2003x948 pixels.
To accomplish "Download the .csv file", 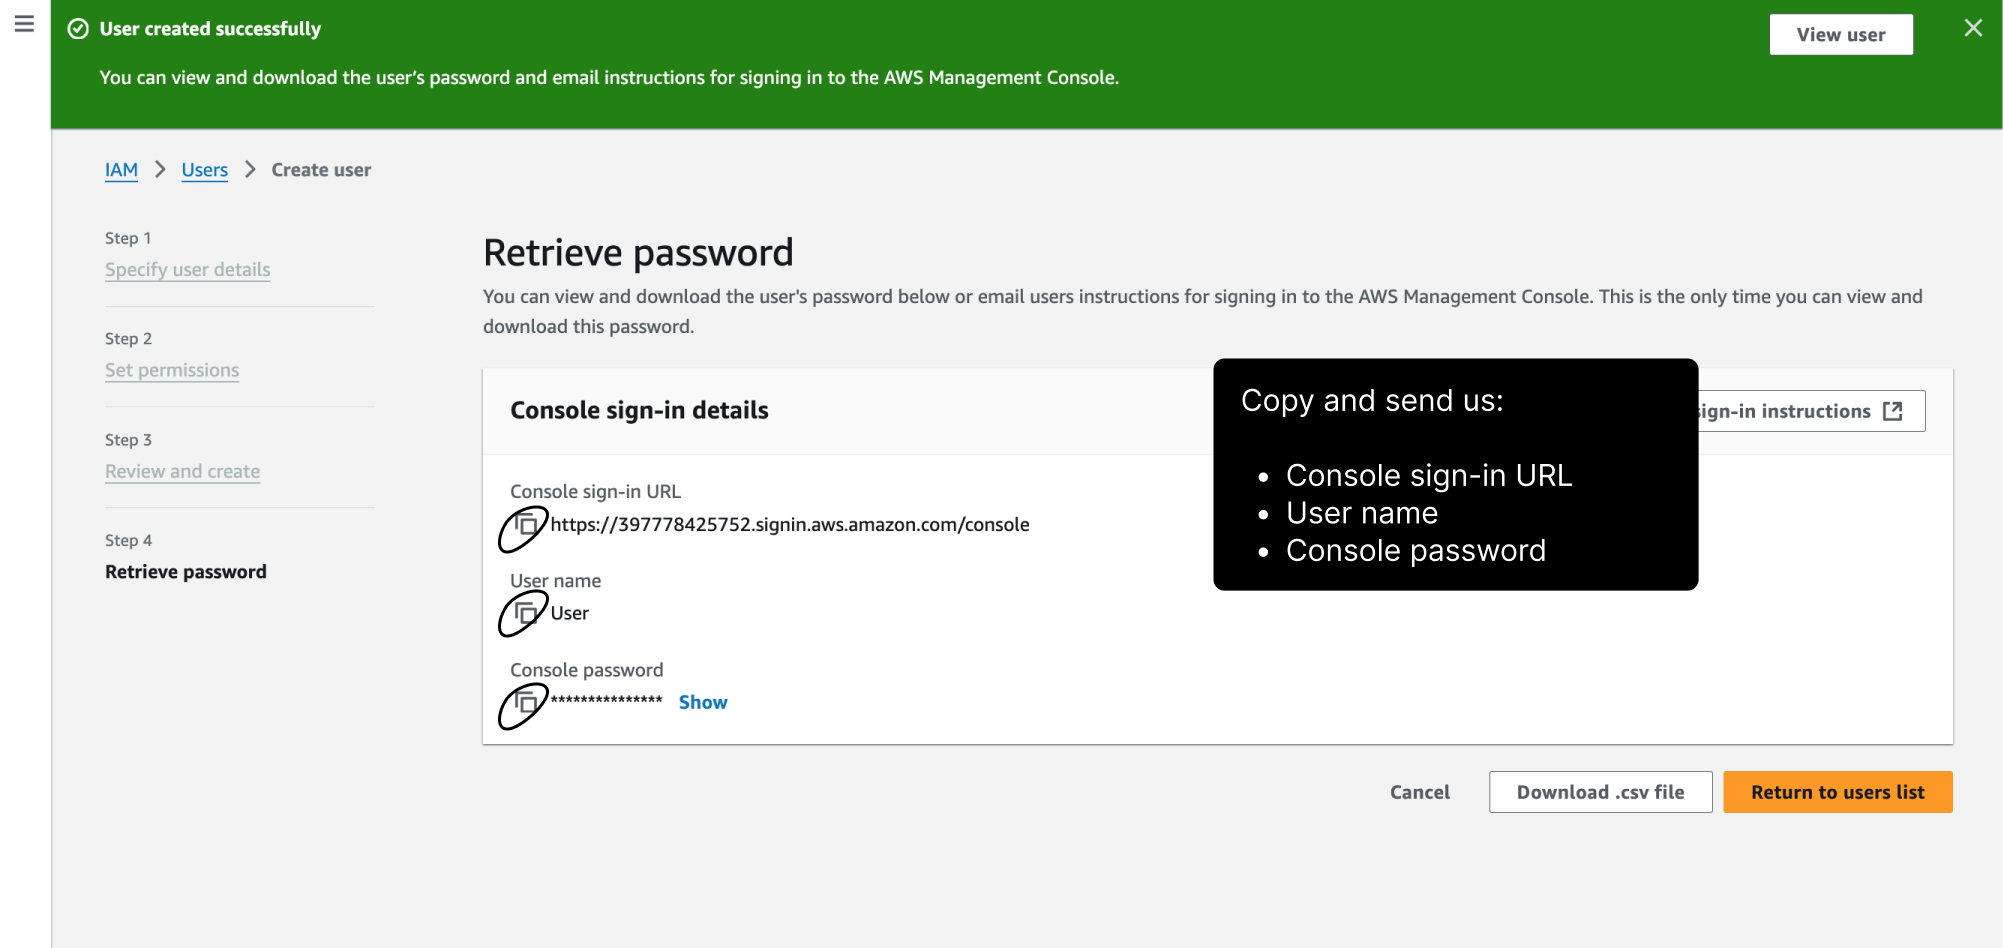I will [x=1600, y=792].
